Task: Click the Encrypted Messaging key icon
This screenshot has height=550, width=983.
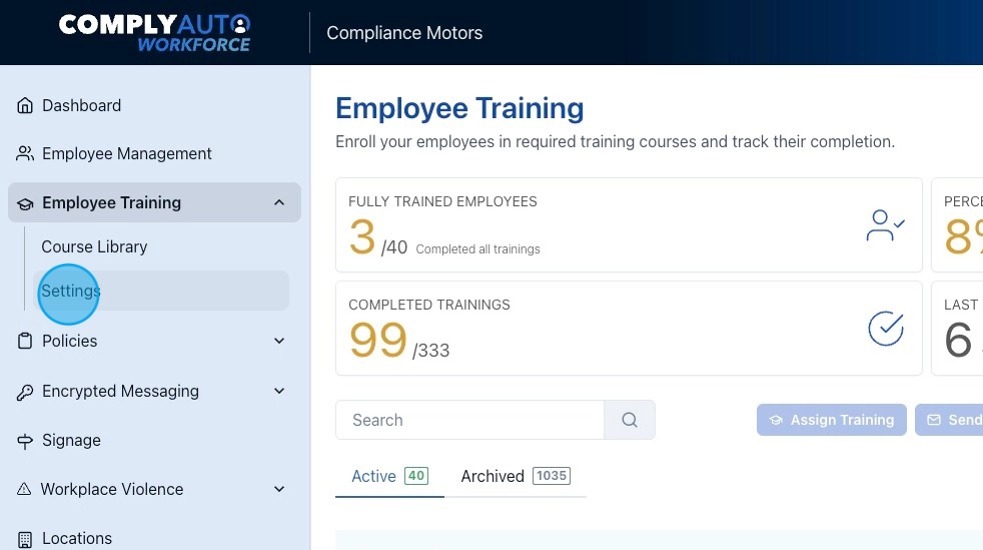Action: (25, 392)
